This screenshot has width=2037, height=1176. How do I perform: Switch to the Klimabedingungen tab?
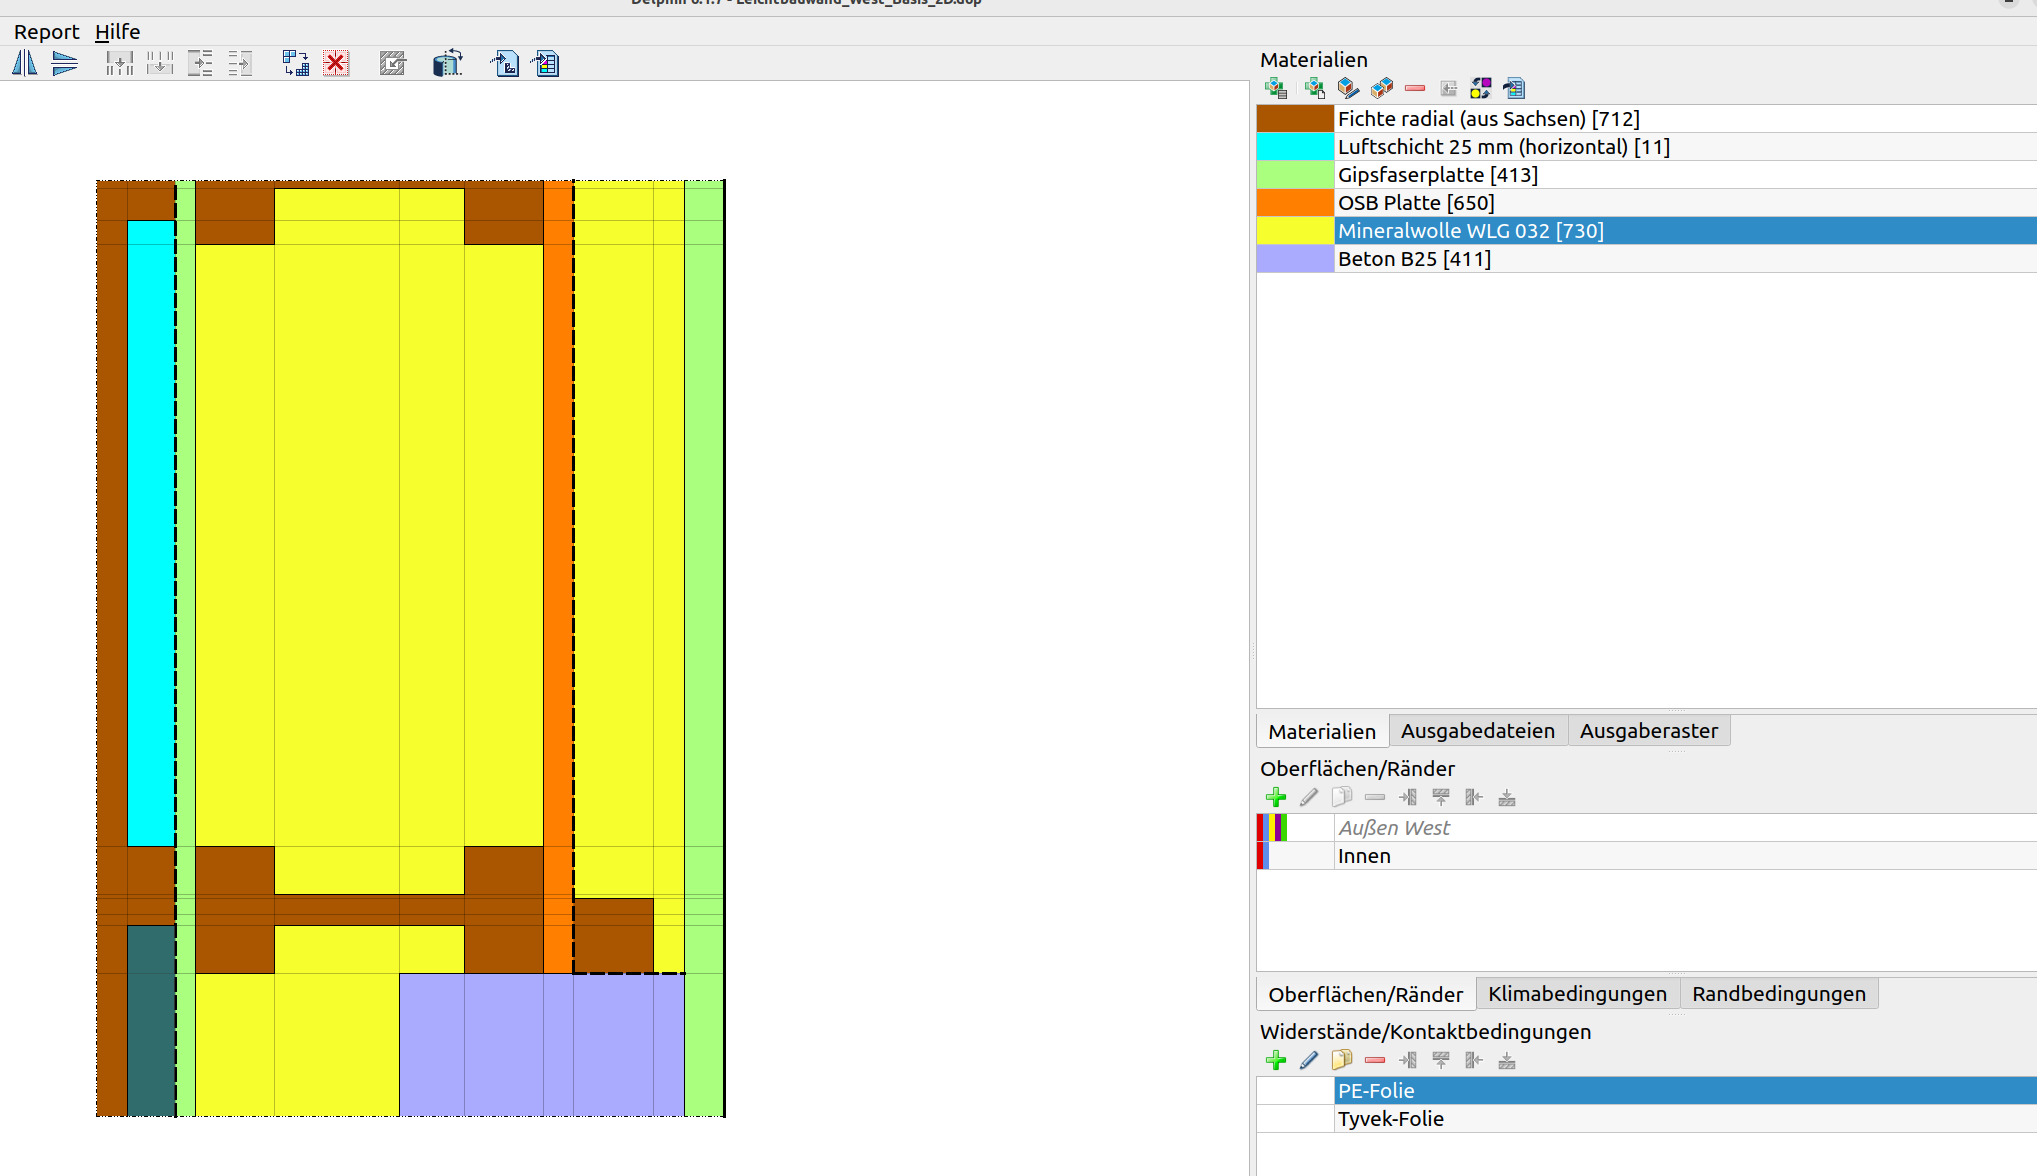coord(1577,994)
